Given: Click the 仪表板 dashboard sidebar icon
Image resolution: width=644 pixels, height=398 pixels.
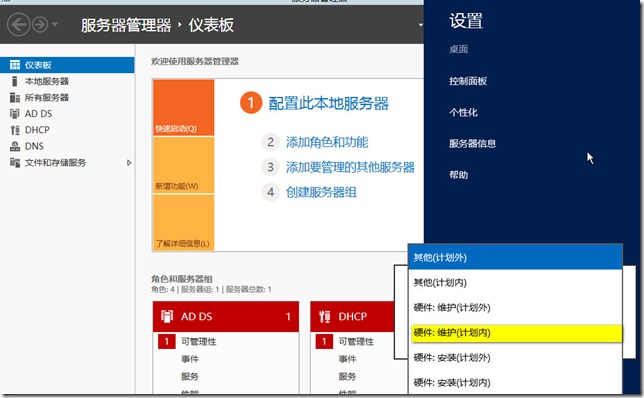Looking at the screenshot, I should [x=15, y=65].
